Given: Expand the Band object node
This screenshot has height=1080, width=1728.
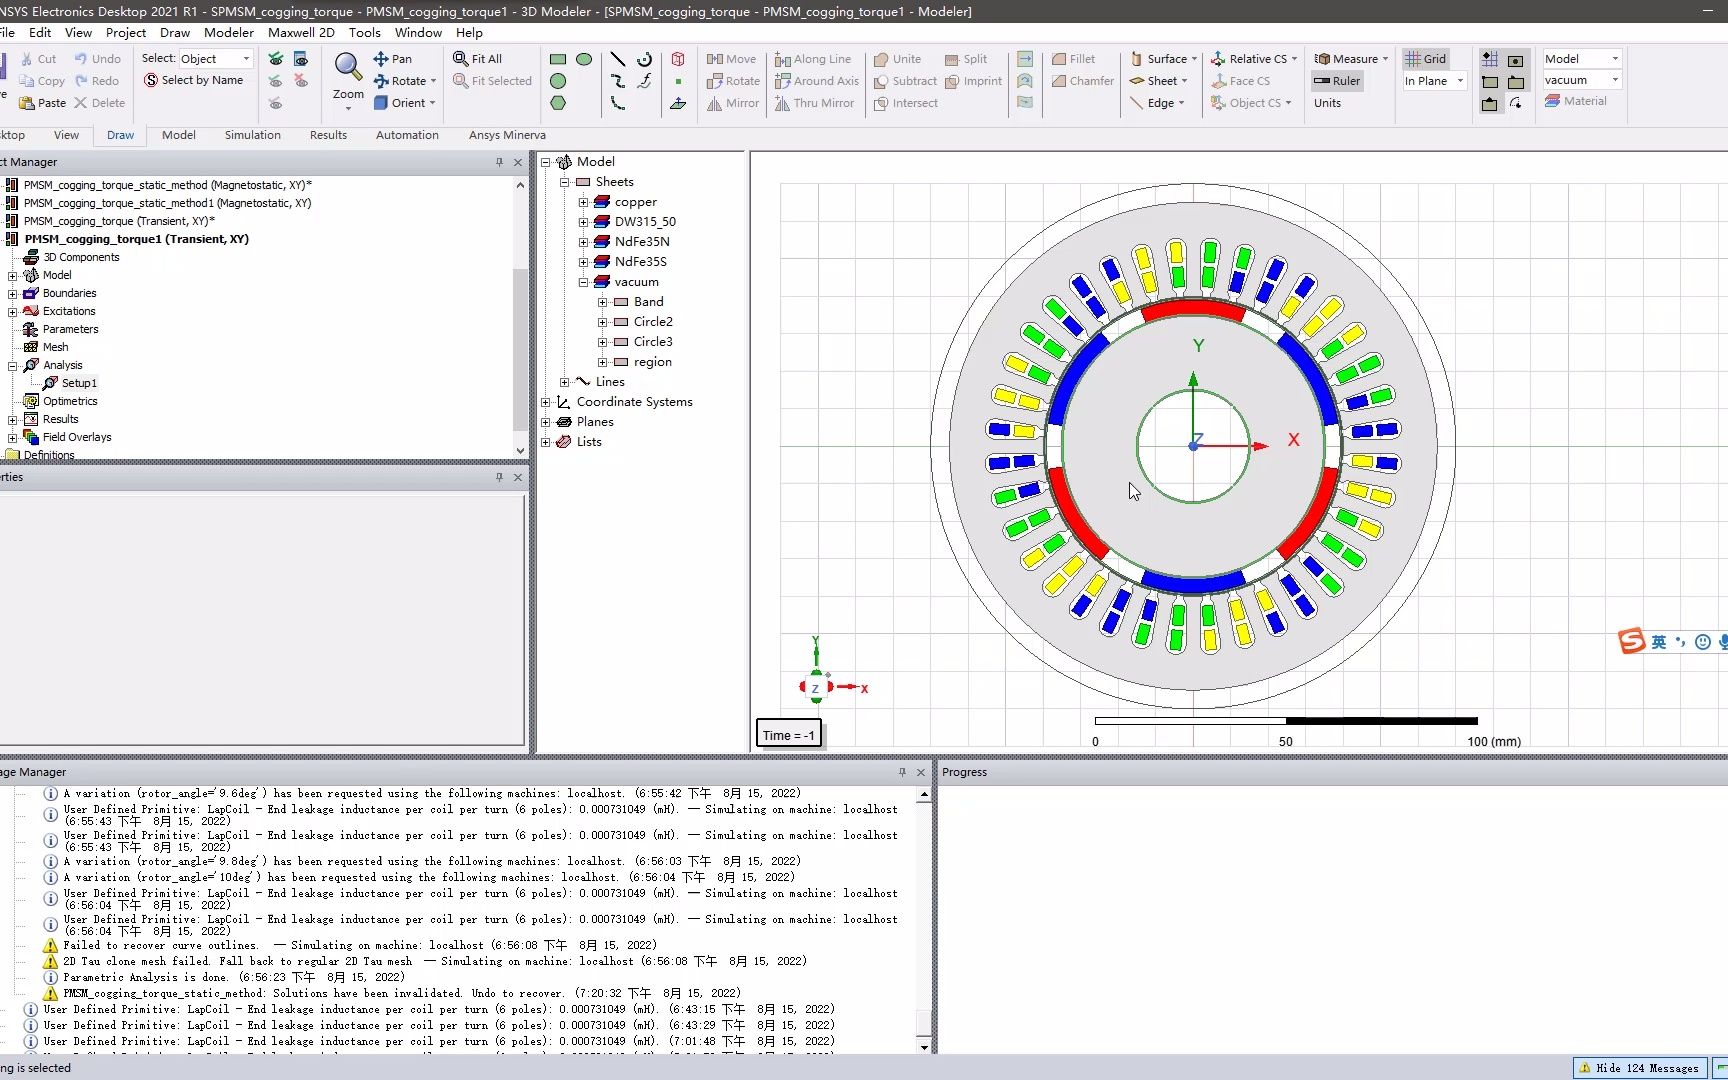Looking at the screenshot, I should tap(603, 302).
